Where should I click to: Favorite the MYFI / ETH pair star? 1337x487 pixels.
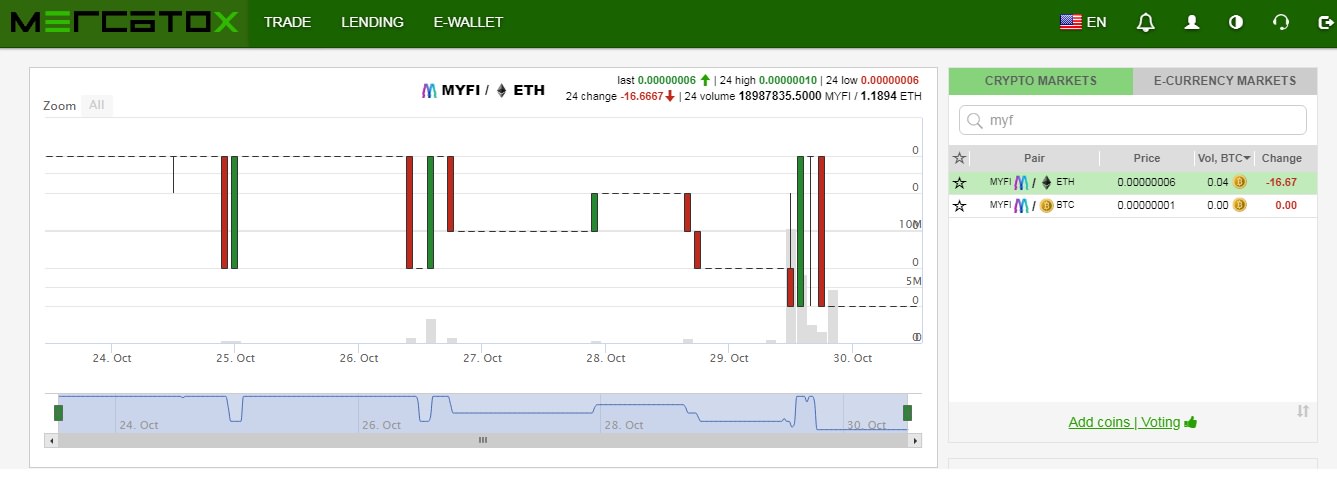959,183
